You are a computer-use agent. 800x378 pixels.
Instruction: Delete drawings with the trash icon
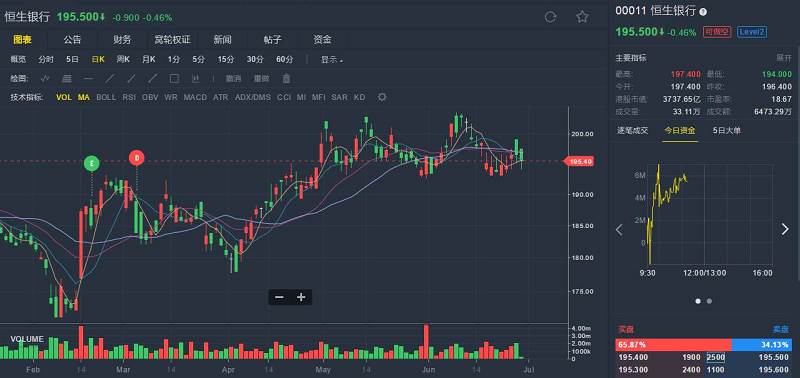pos(286,79)
